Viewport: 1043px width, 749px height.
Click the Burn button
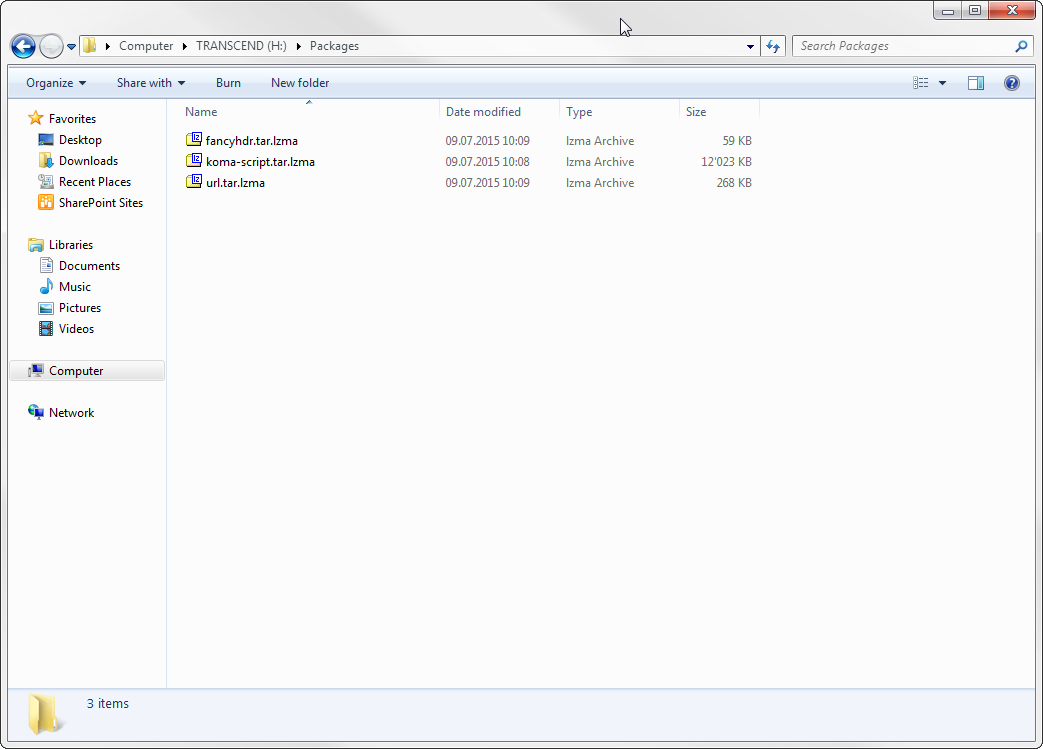[x=228, y=83]
